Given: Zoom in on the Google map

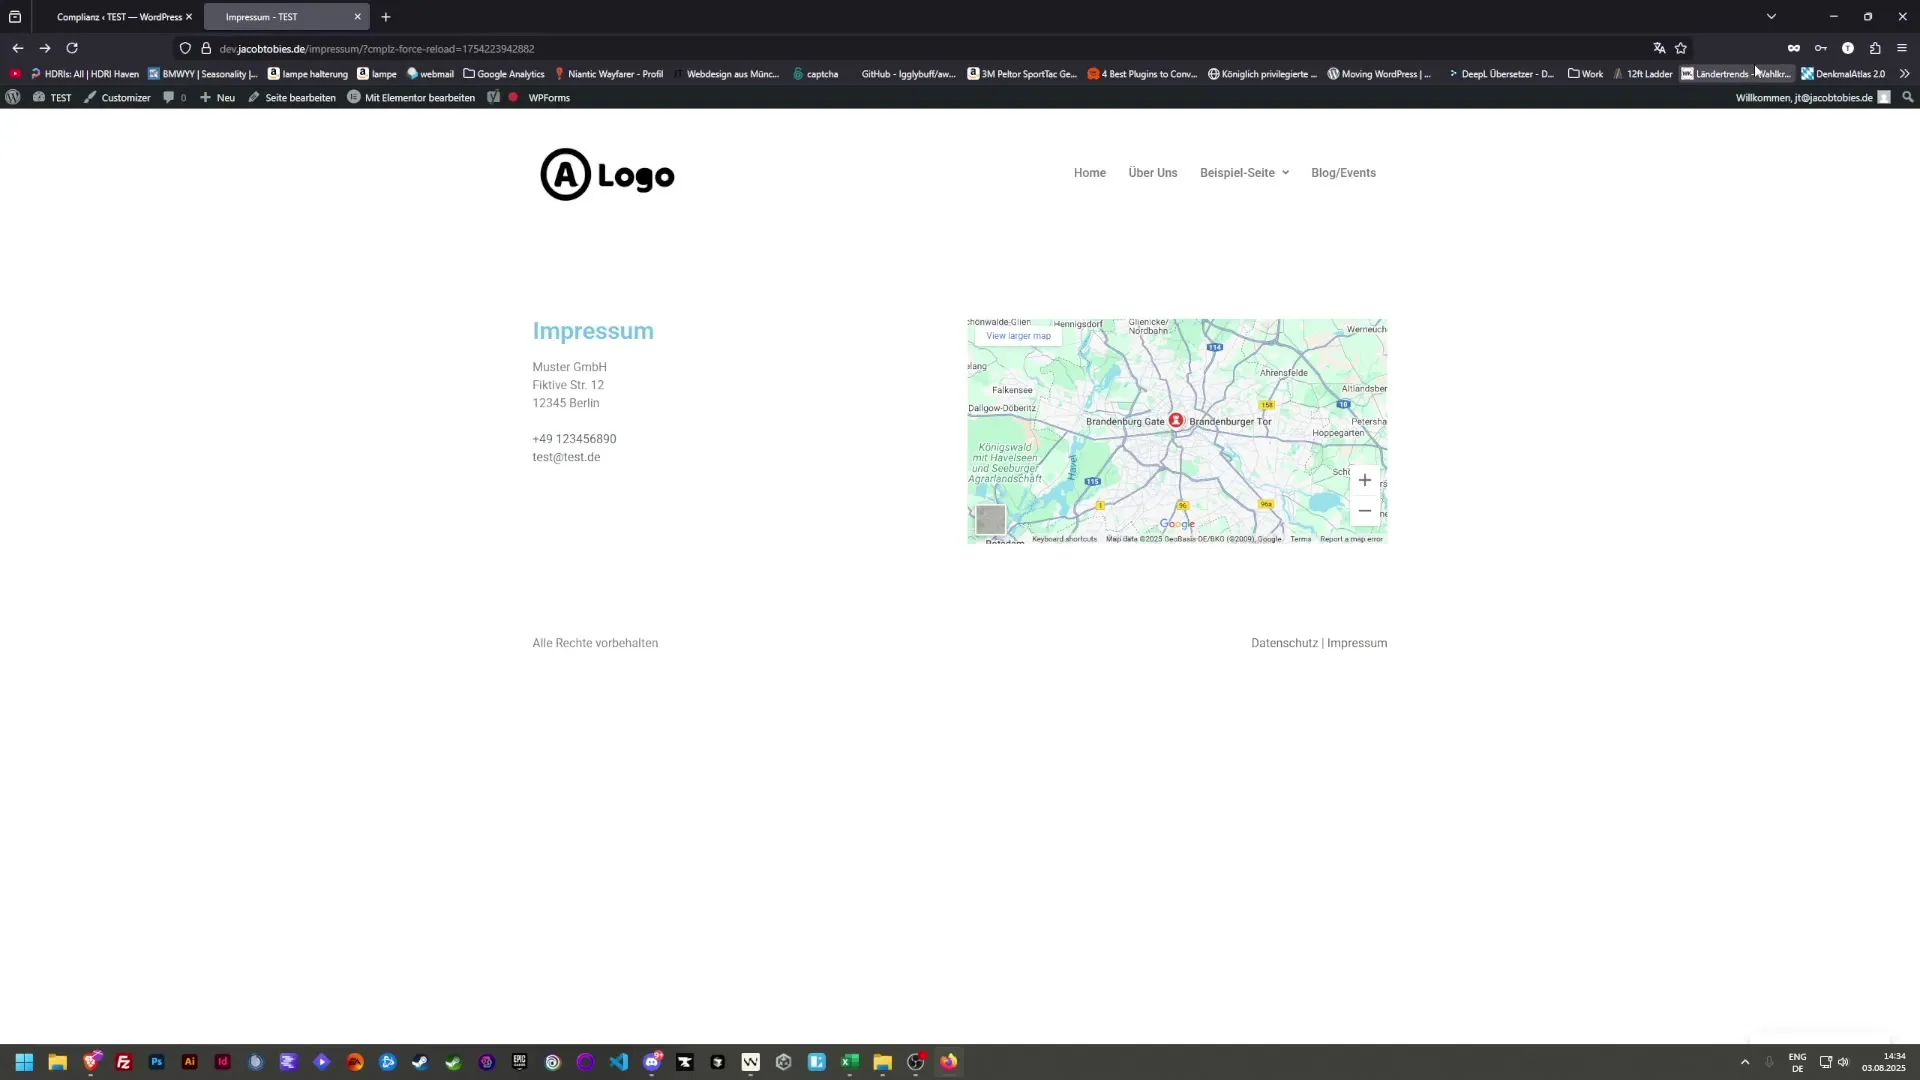Looking at the screenshot, I should click(1364, 480).
